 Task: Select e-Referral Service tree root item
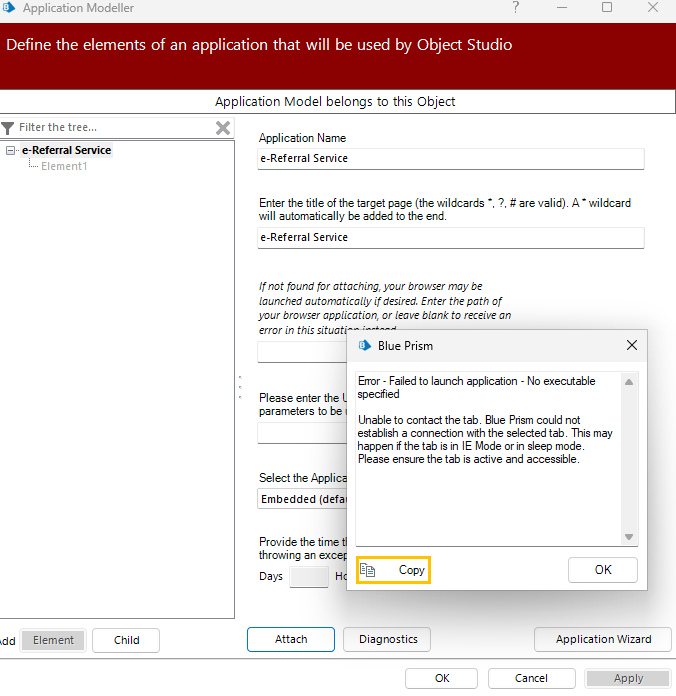[x=67, y=150]
